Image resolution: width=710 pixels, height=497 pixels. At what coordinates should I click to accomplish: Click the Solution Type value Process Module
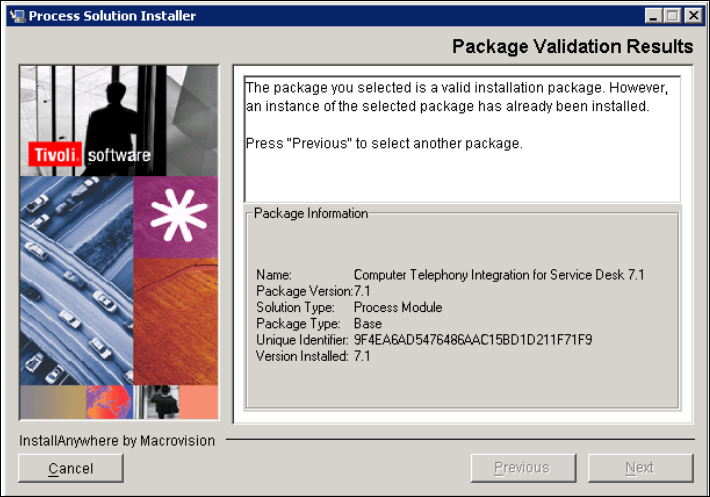(x=398, y=307)
